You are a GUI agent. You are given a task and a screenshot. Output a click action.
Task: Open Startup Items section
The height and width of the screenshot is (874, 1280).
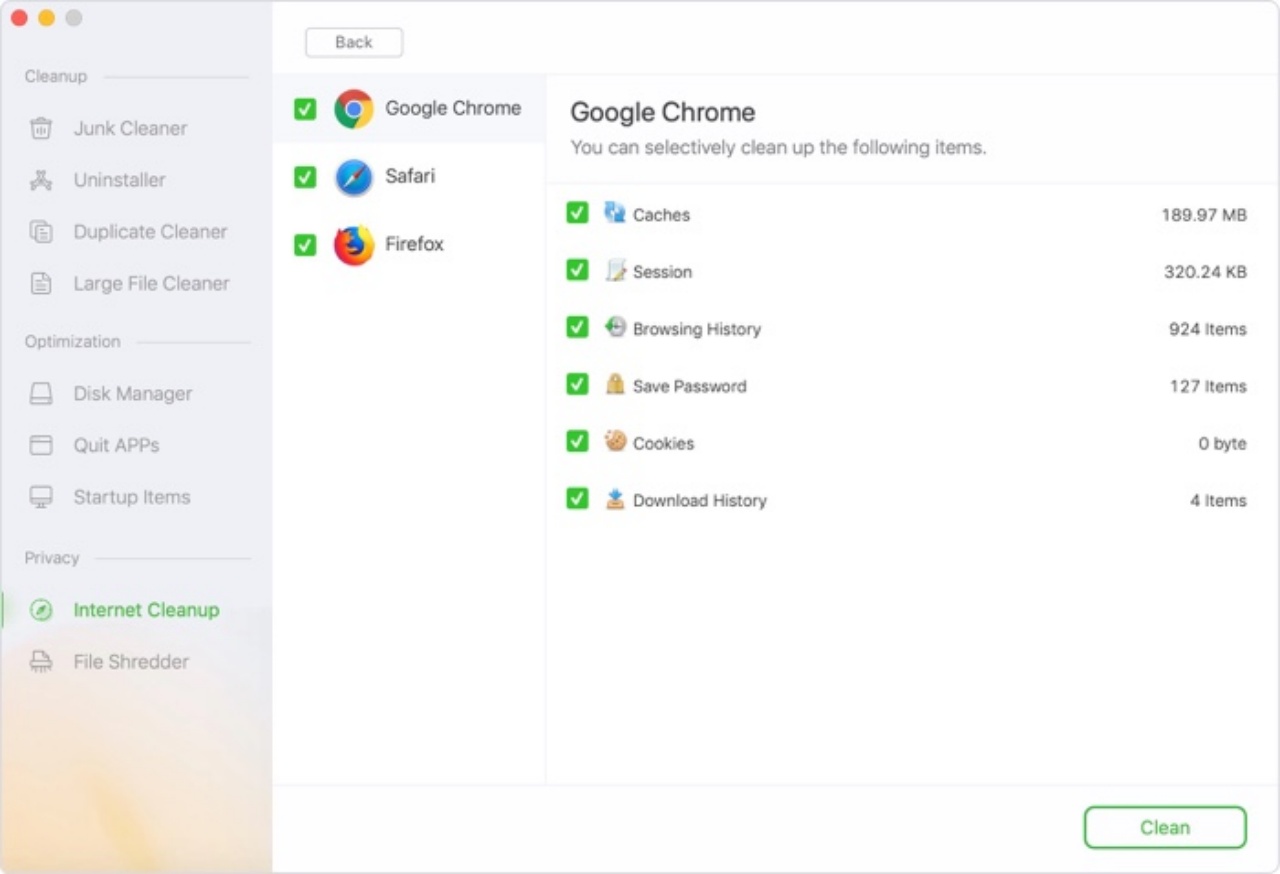point(132,497)
